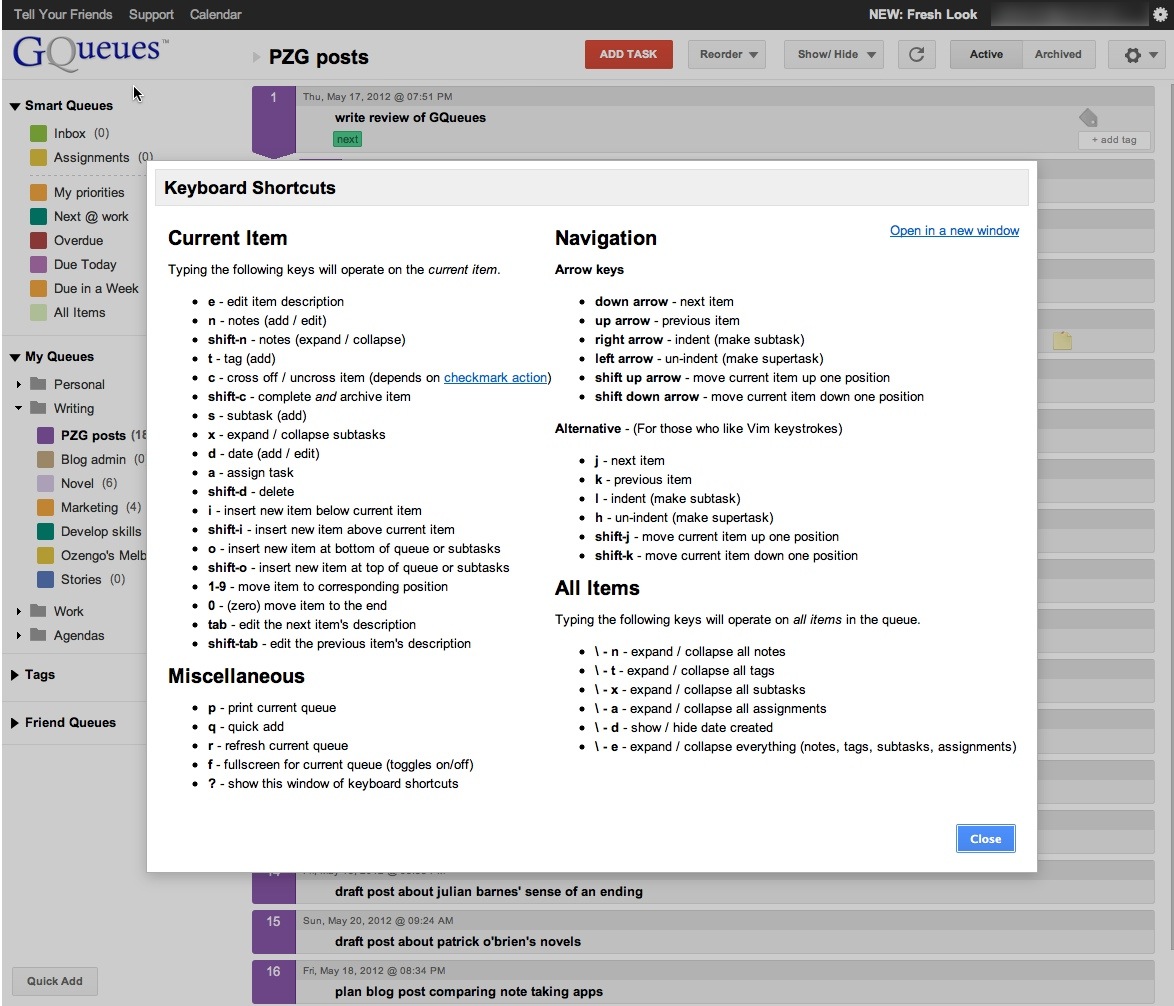Click Support in the top bar
The width and height of the screenshot is (1174, 1006).
(151, 14)
